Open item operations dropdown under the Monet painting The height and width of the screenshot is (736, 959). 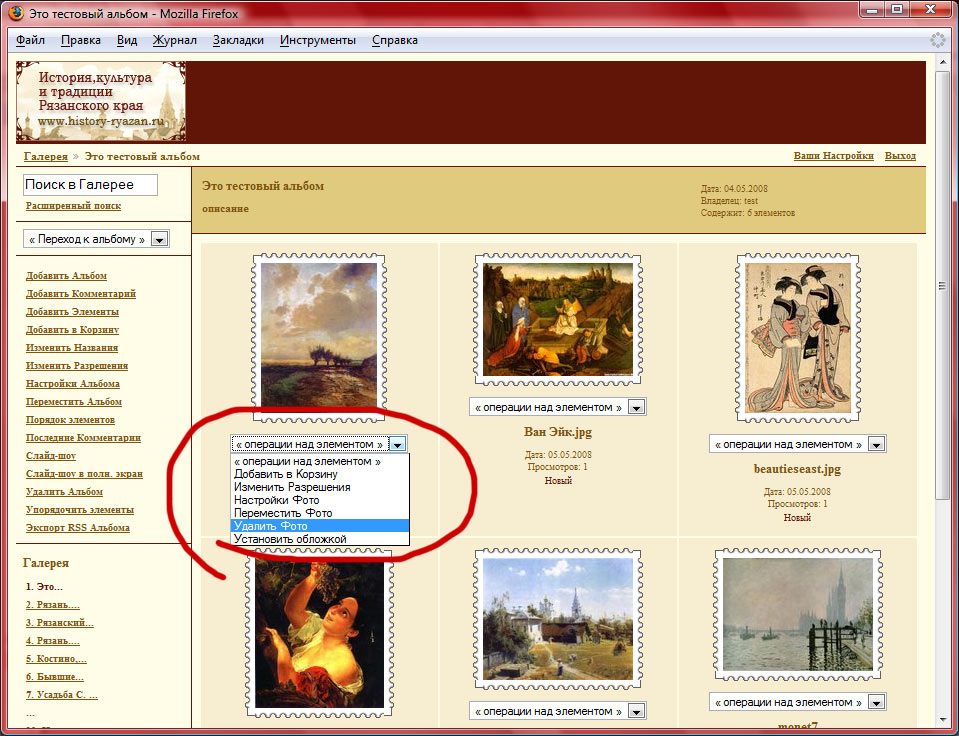coord(798,702)
